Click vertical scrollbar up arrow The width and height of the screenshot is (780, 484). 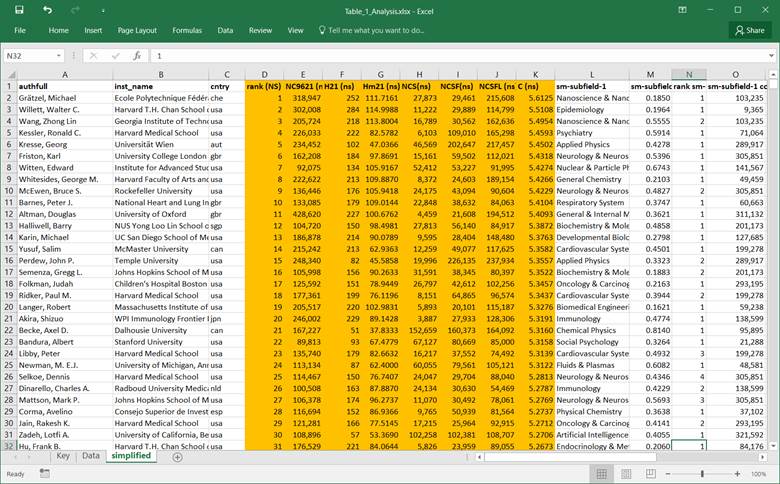(x=774, y=75)
